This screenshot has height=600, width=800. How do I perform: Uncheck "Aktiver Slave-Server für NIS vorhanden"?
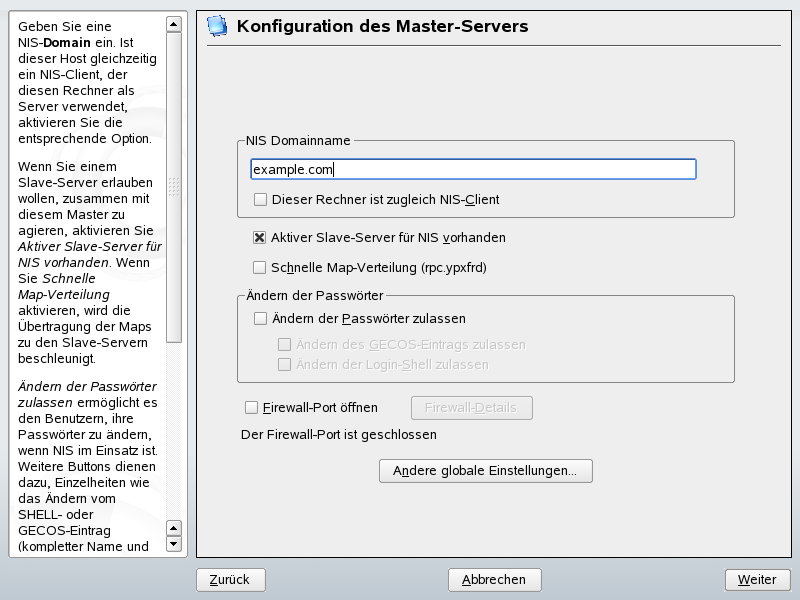pos(258,238)
